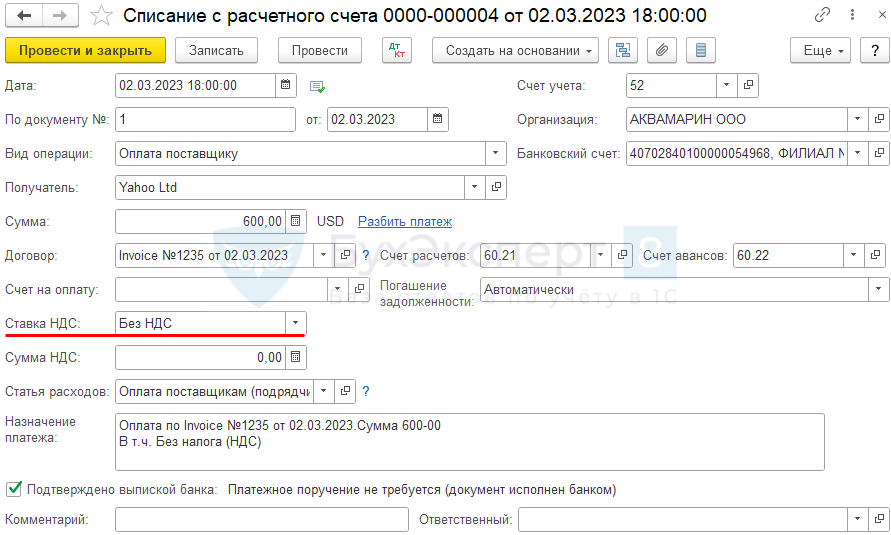
Task: Open the Статья расходов record
Action: point(344,391)
